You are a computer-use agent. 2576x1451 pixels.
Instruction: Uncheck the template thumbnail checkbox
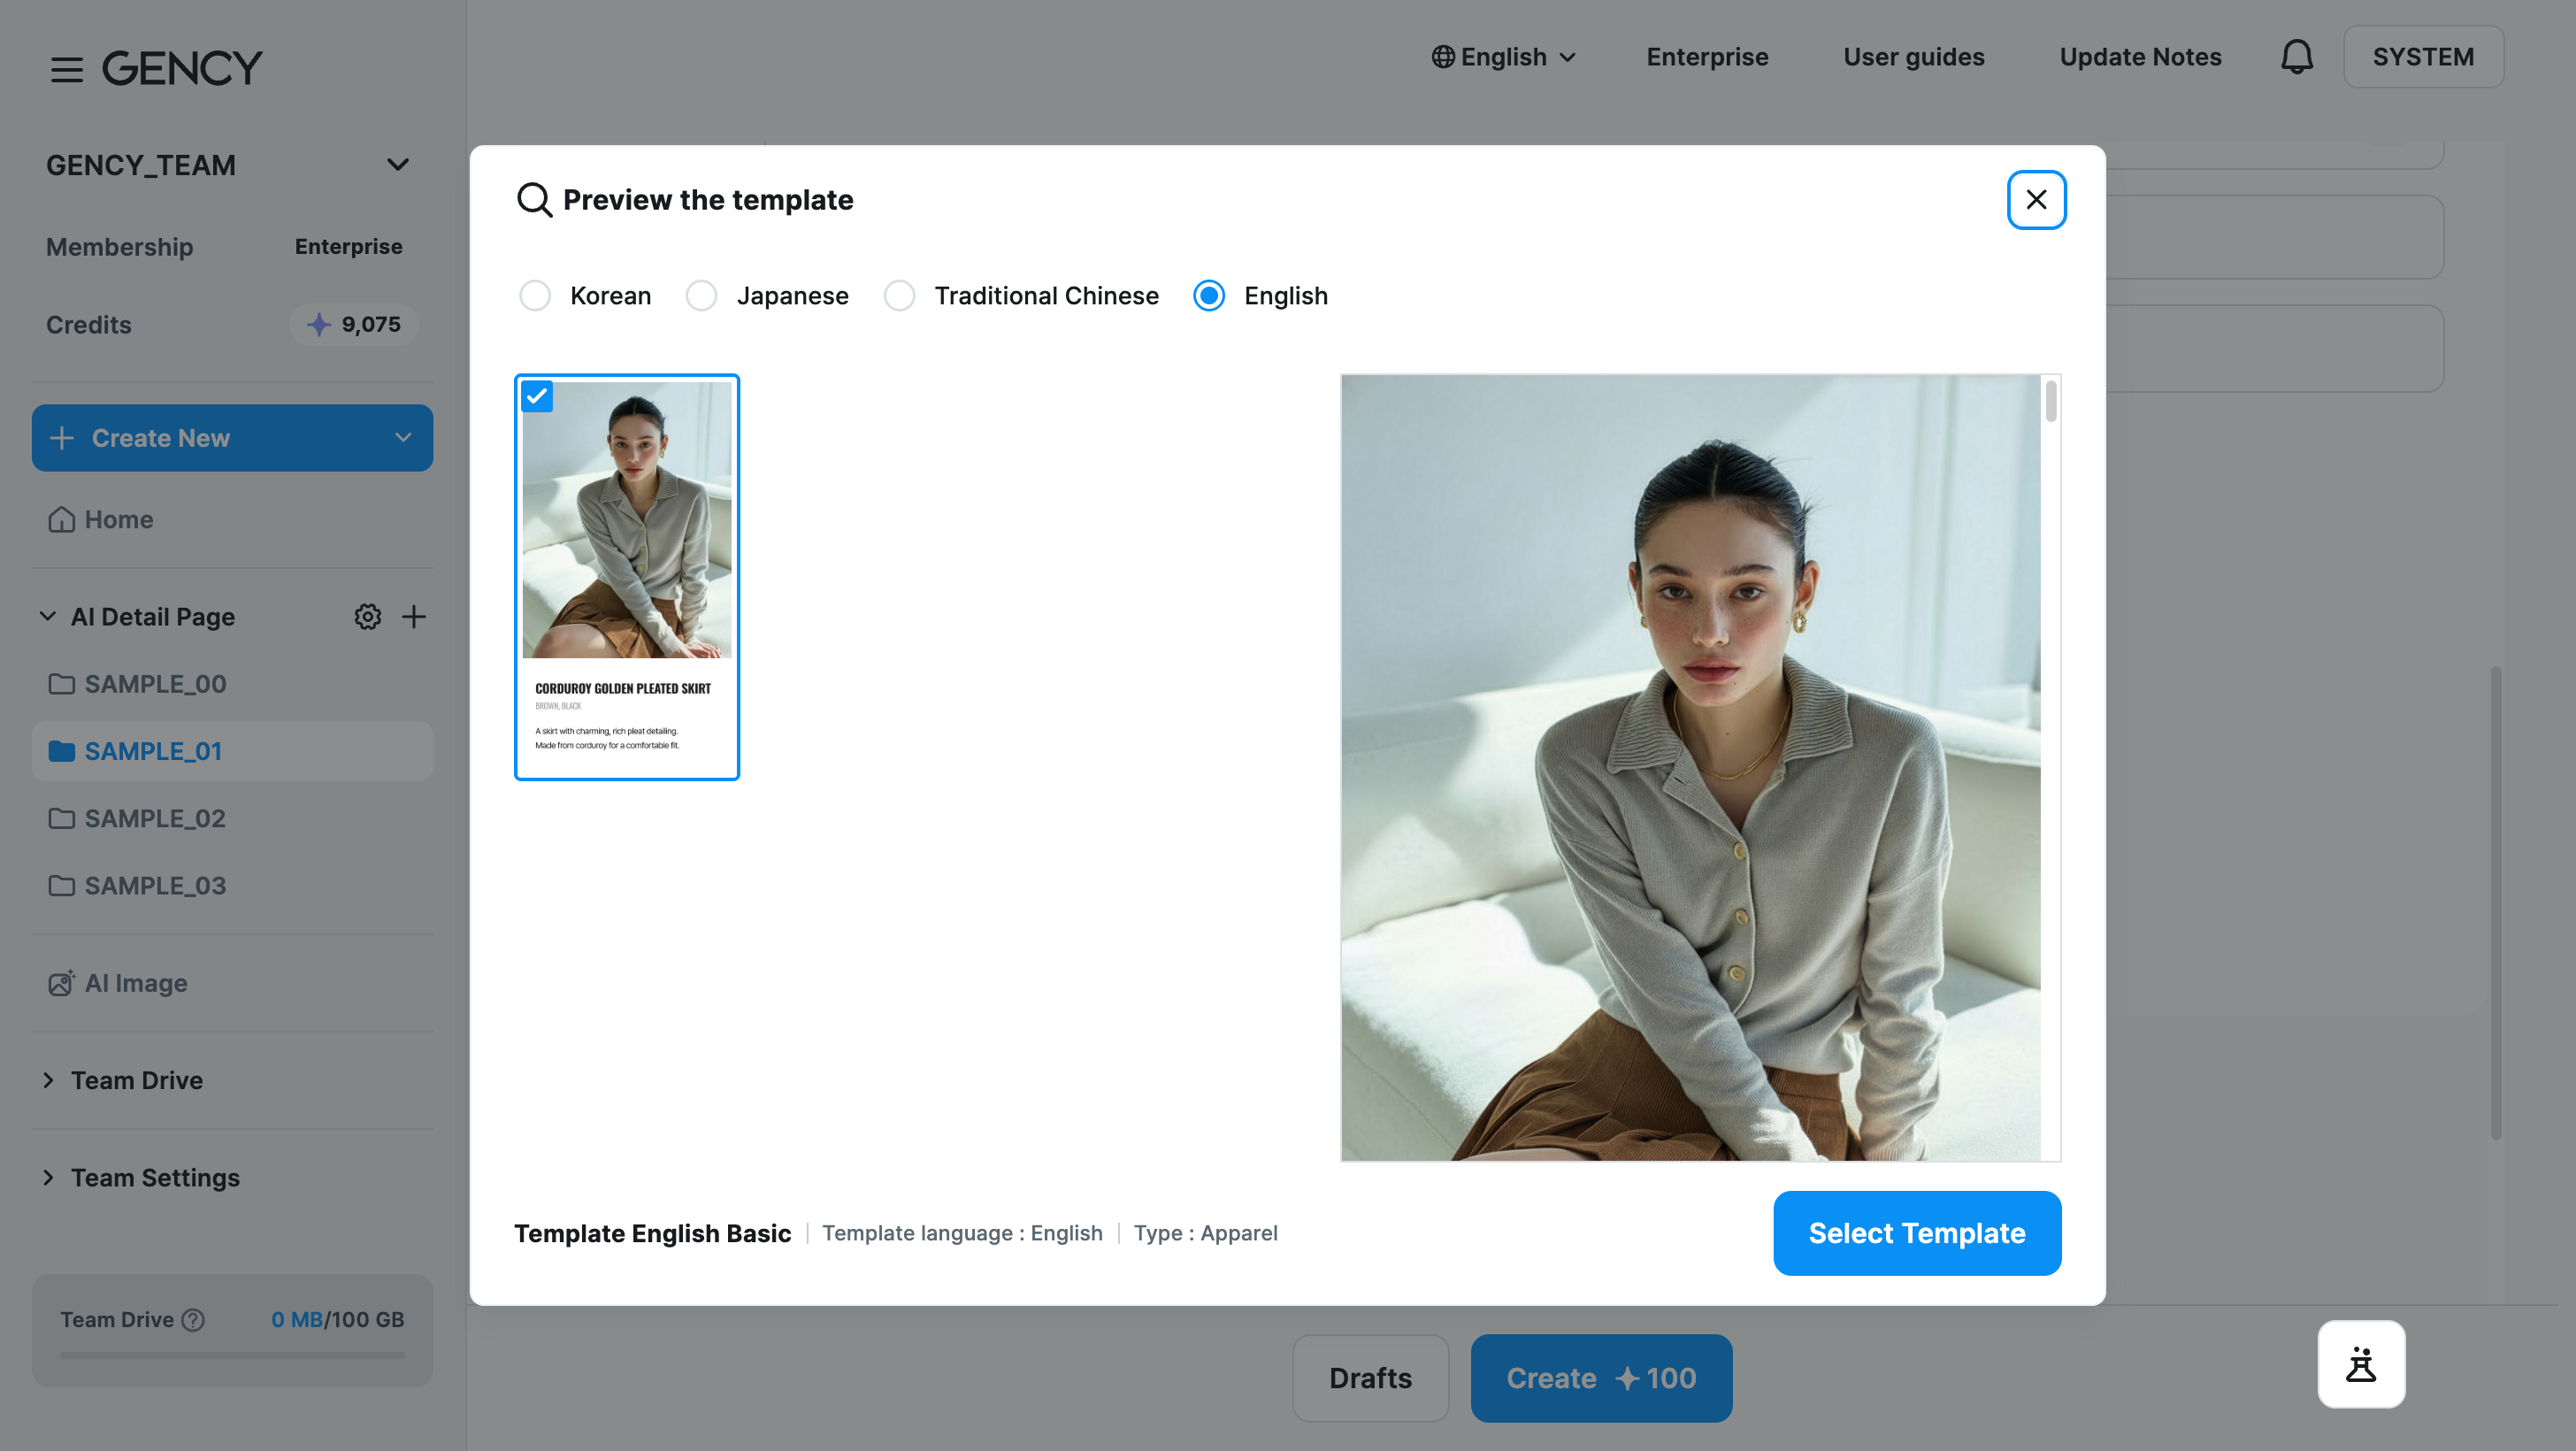coord(537,396)
